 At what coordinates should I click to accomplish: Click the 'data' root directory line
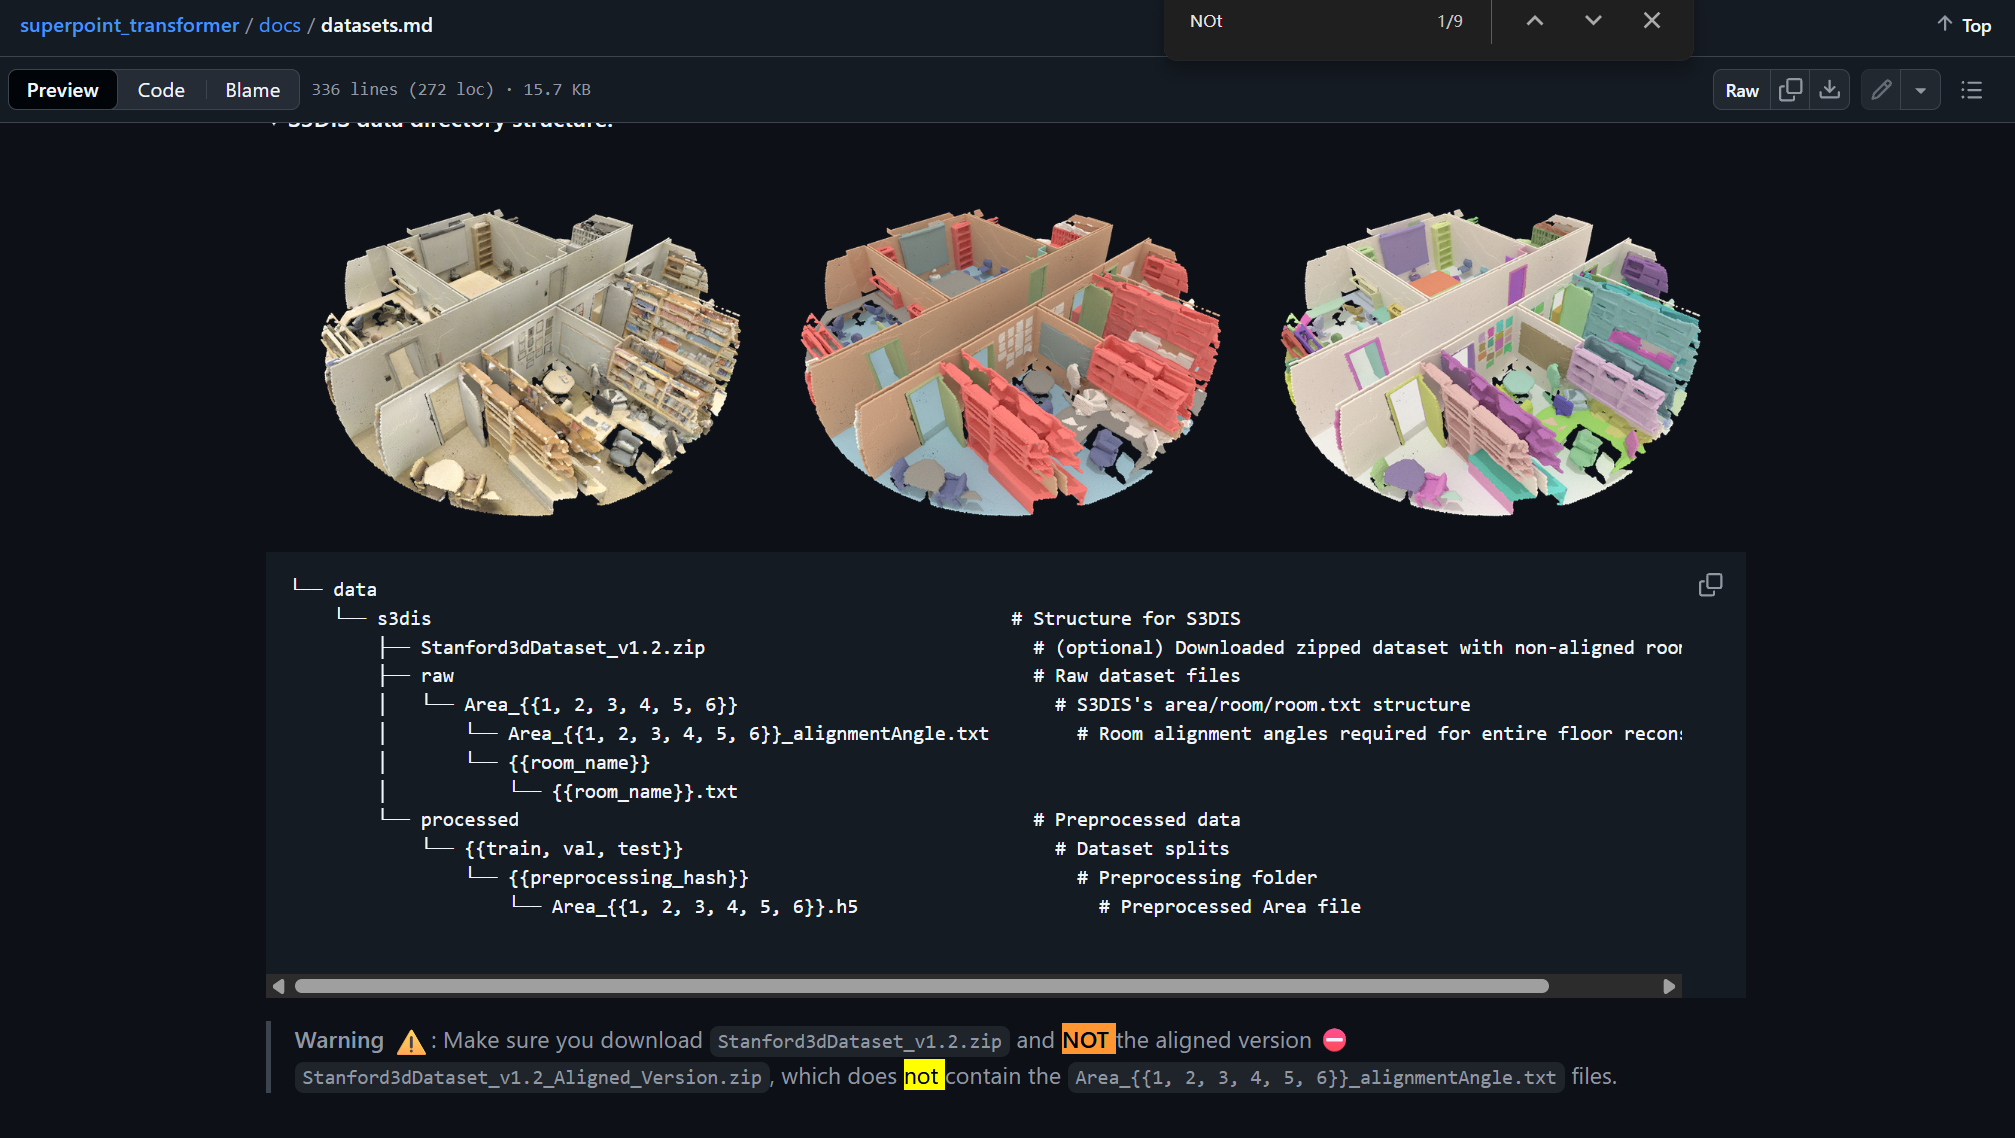coord(355,589)
